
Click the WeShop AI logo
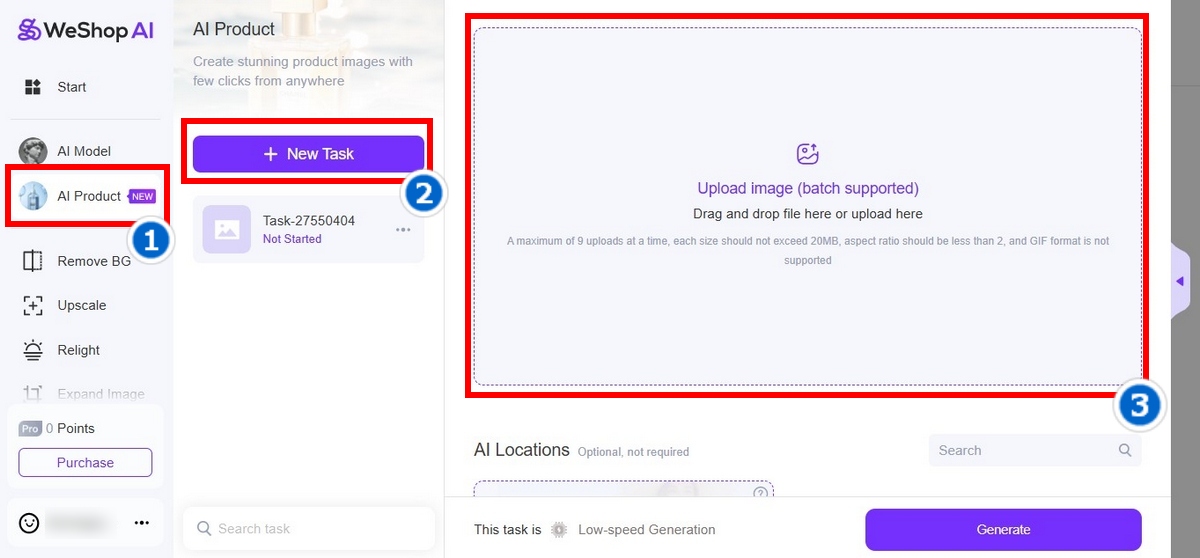(x=86, y=30)
